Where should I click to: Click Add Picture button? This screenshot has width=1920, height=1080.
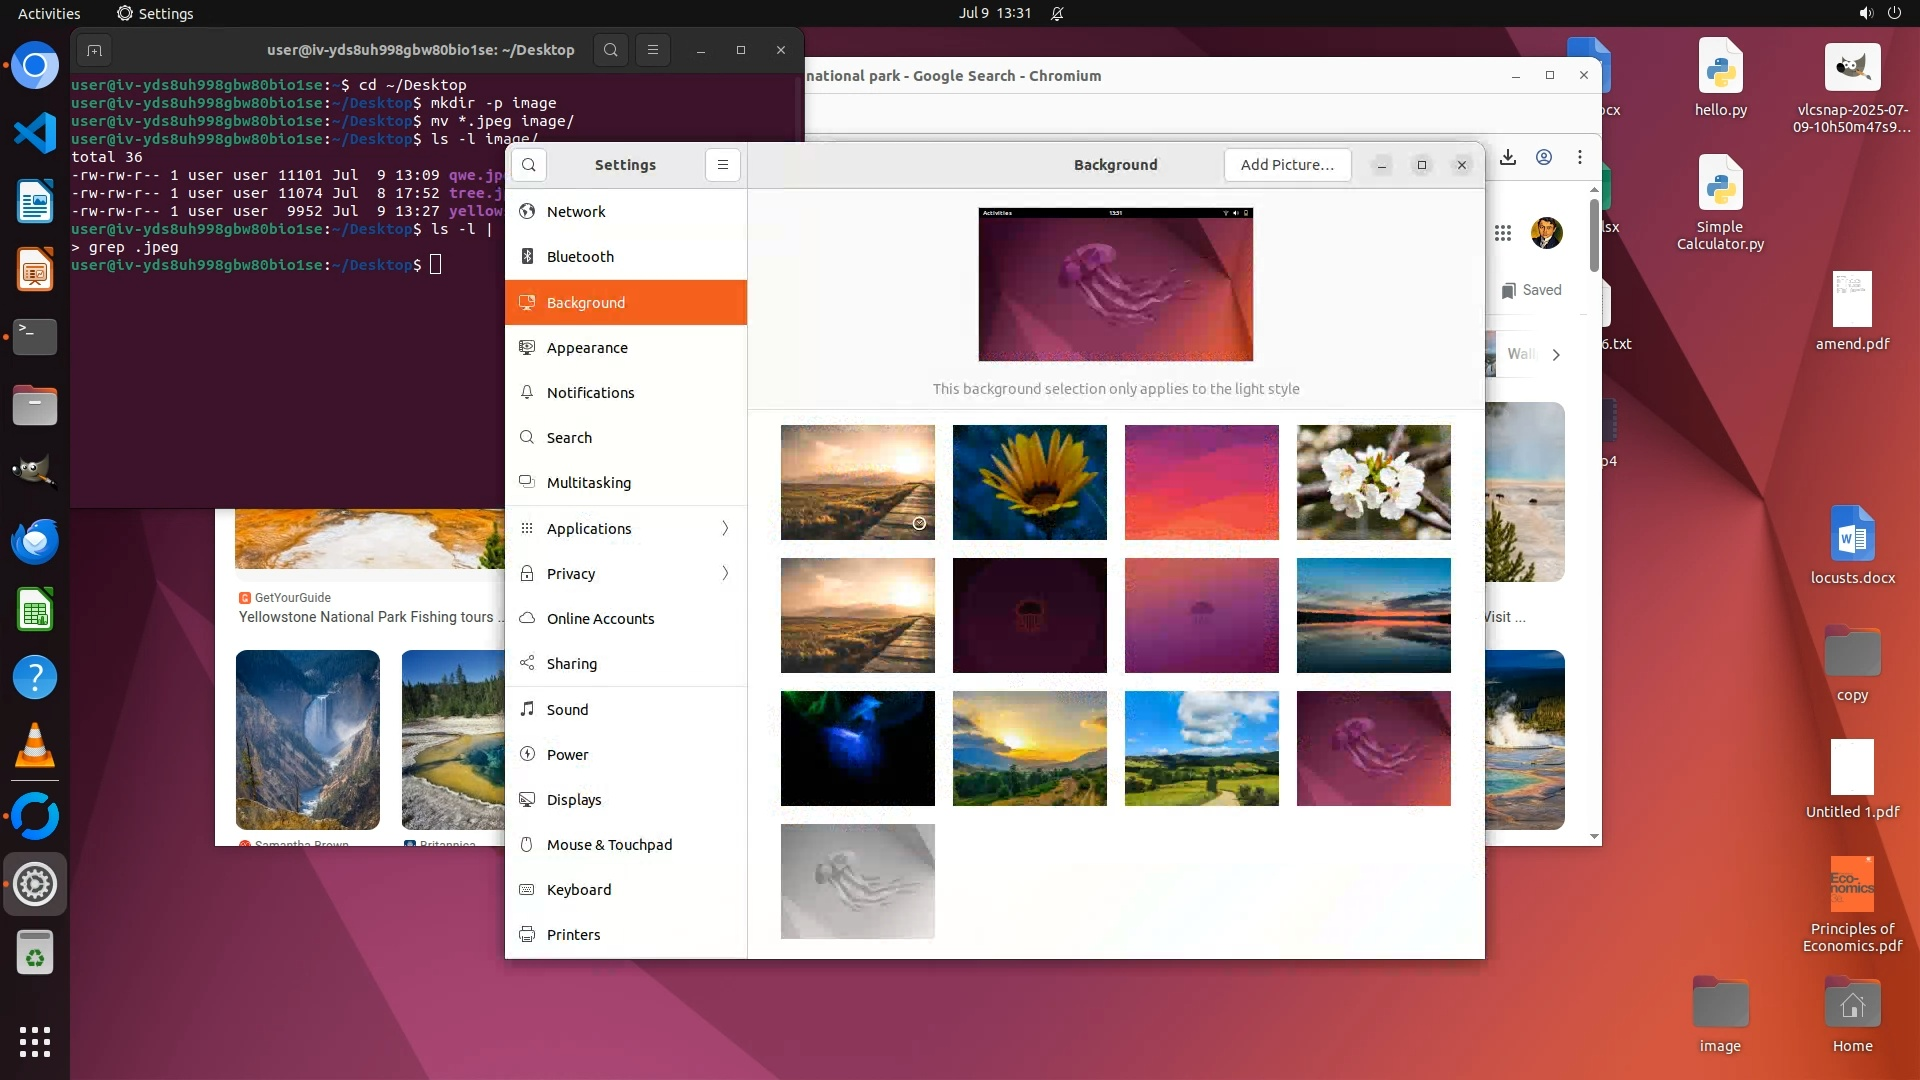(1287, 165)
